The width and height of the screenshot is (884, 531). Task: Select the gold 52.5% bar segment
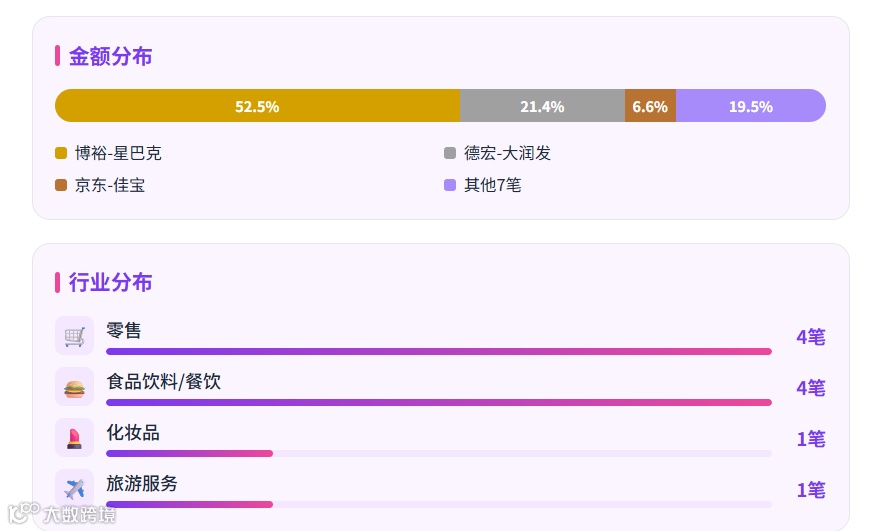257,106
